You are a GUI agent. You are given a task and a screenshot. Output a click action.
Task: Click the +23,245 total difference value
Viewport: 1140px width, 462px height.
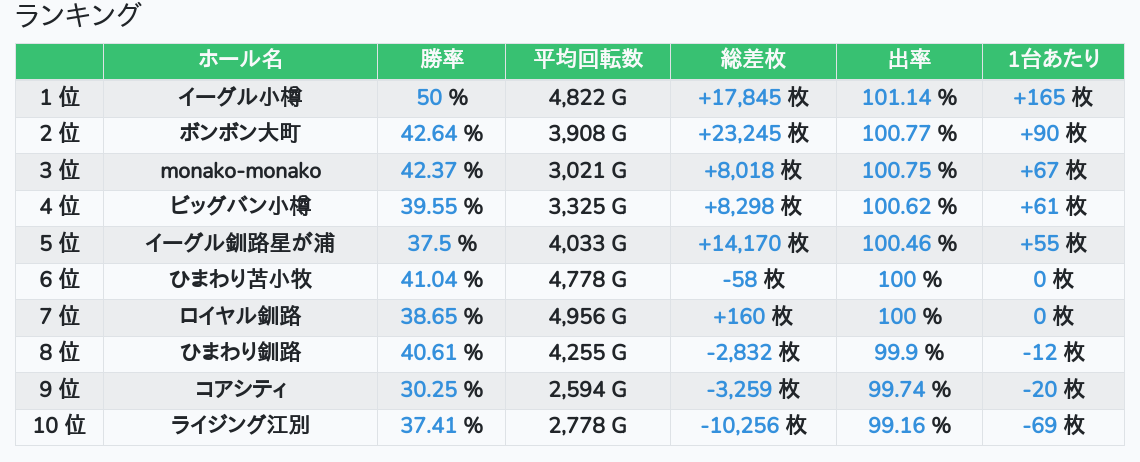[740, 134]
